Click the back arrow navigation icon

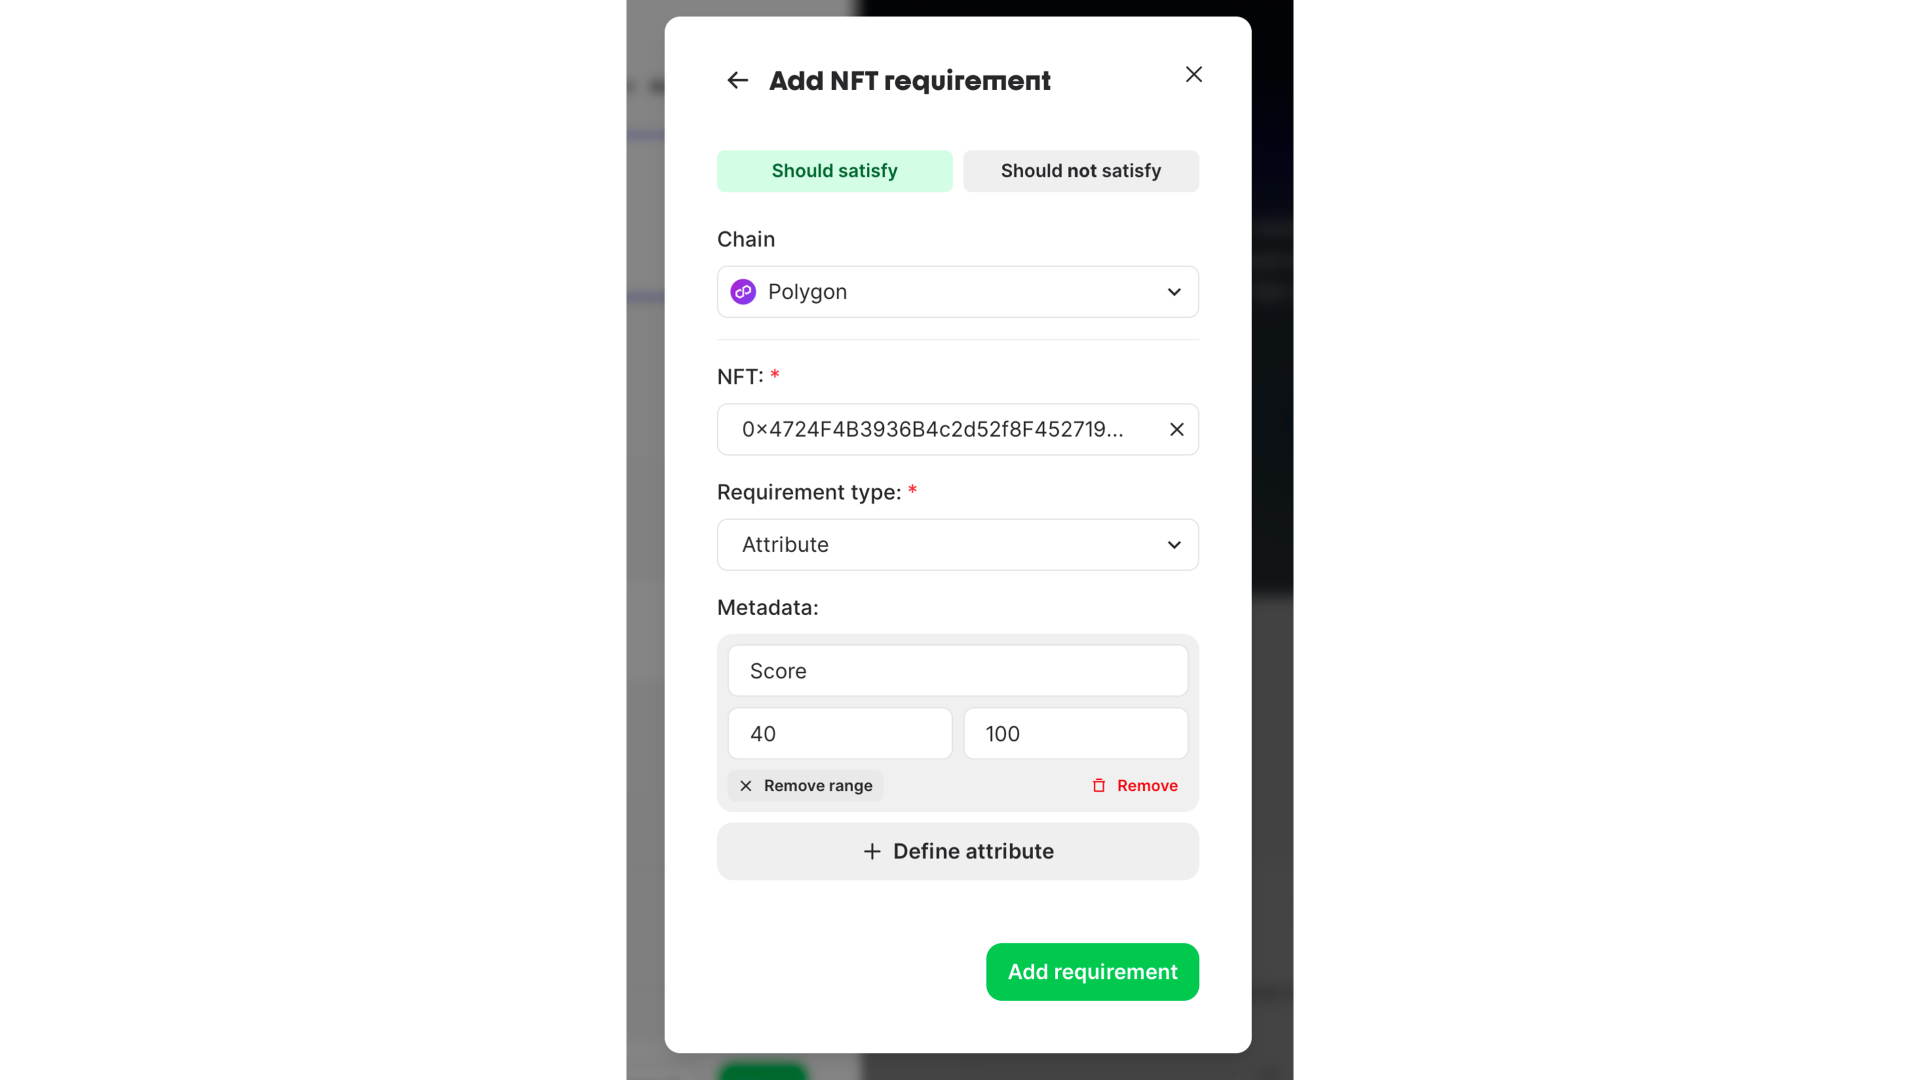738,80
